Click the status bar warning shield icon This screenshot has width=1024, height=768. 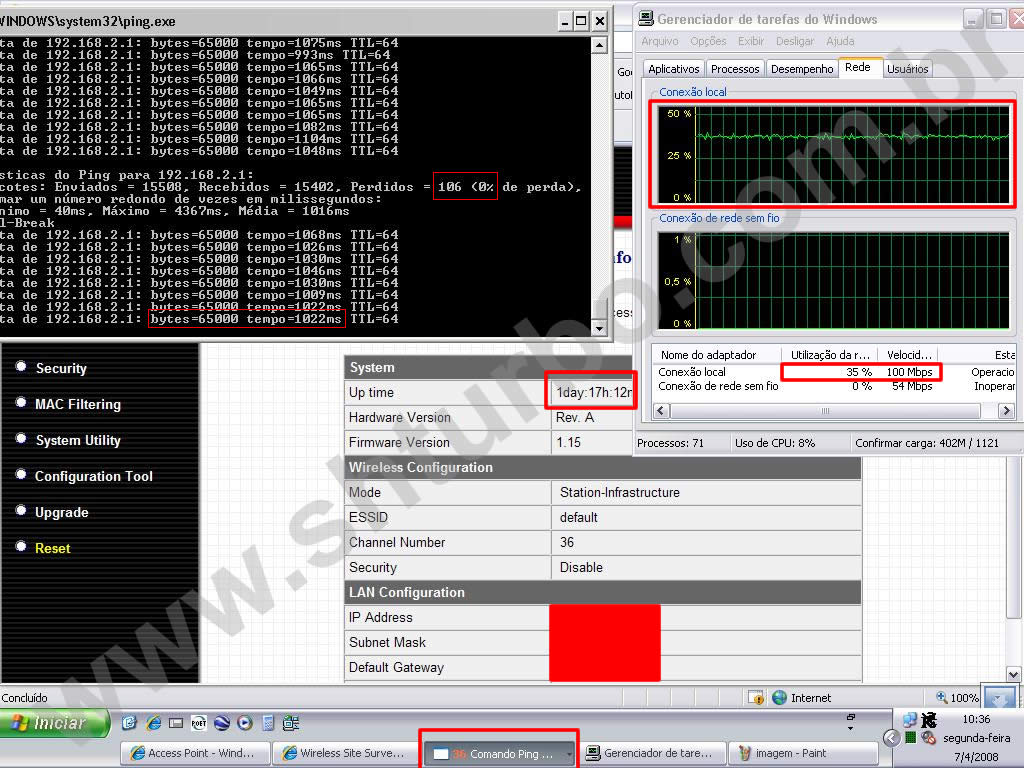(756, 697)
